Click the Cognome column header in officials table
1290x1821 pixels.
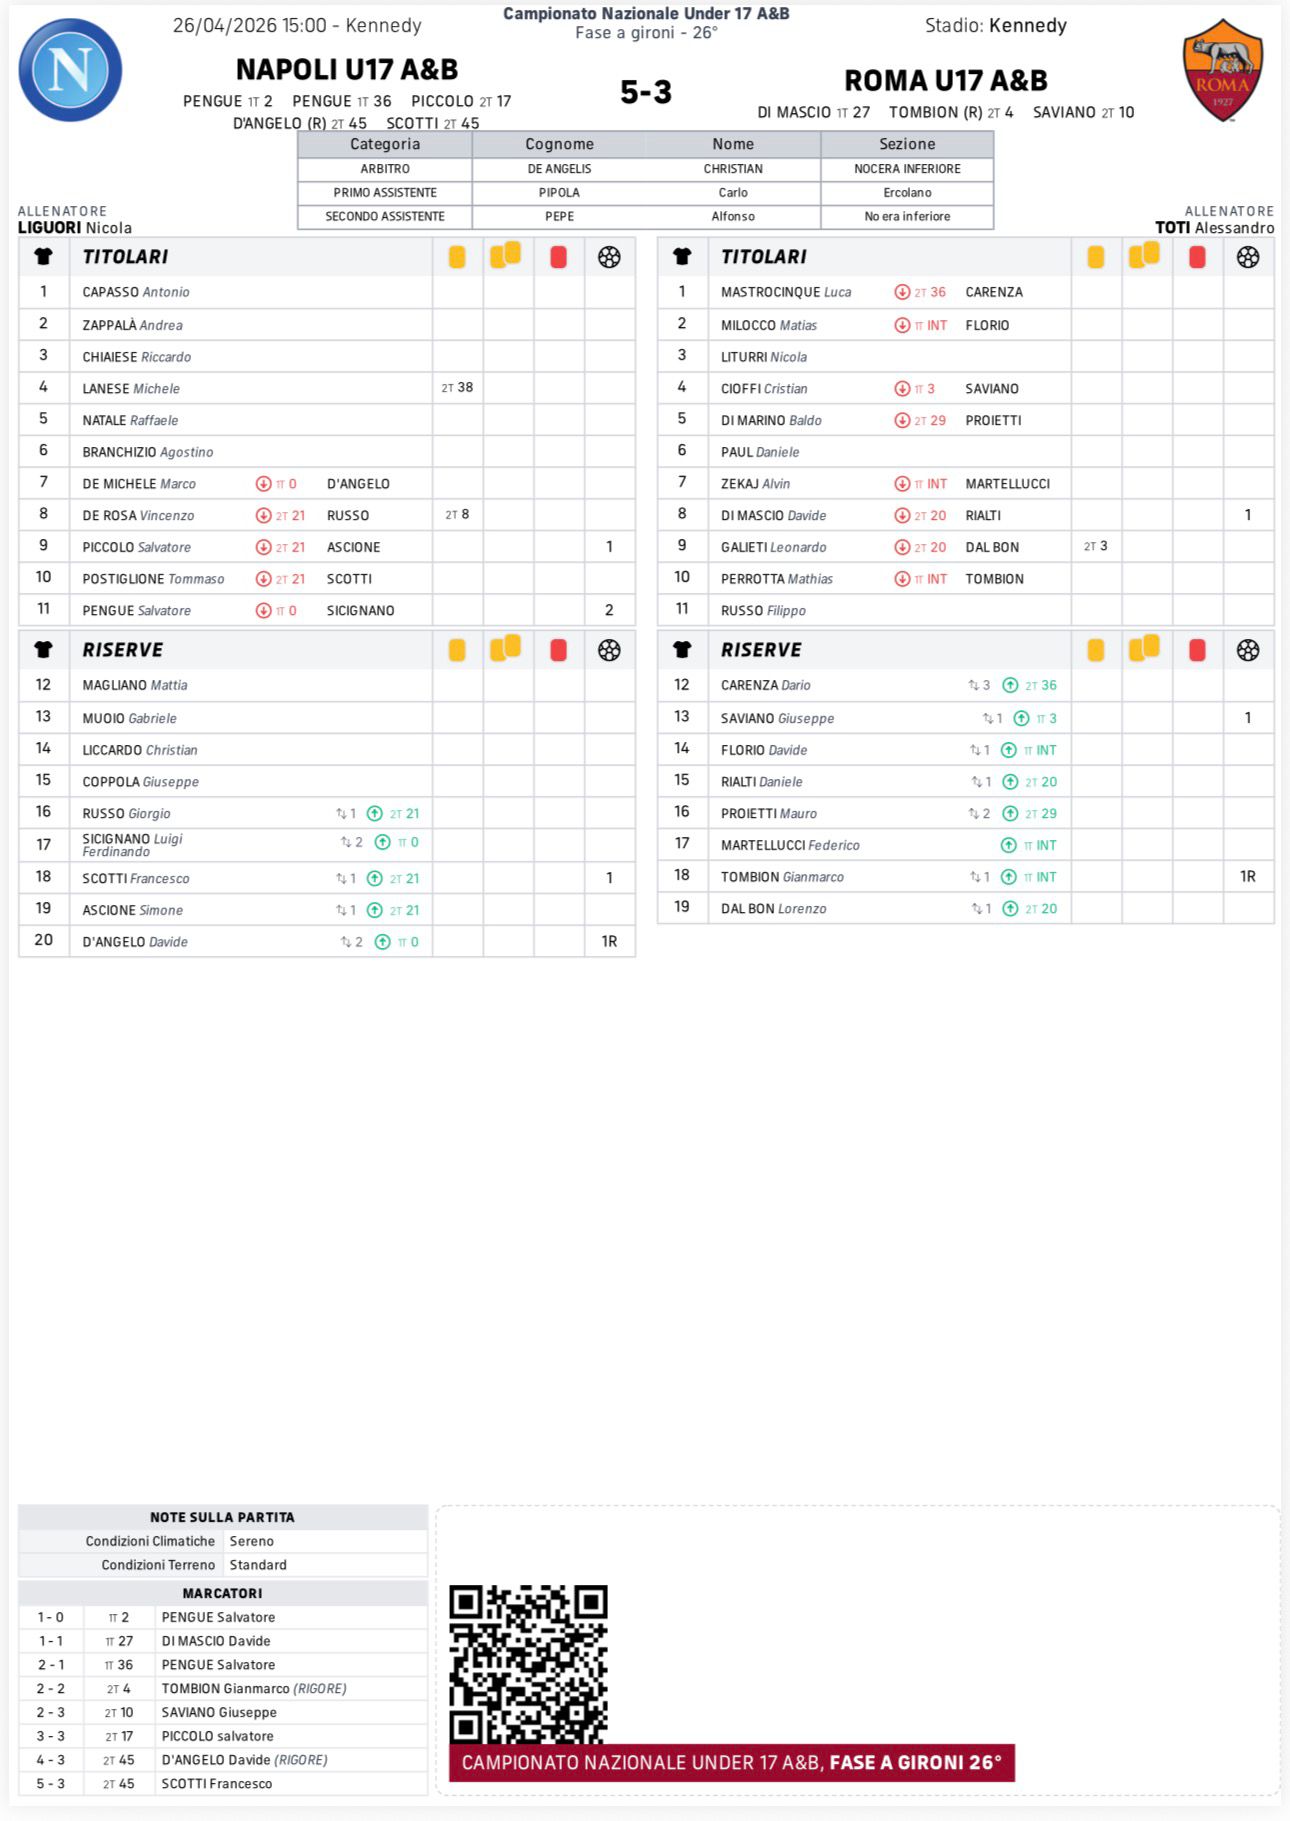click(x=559, y=144)
